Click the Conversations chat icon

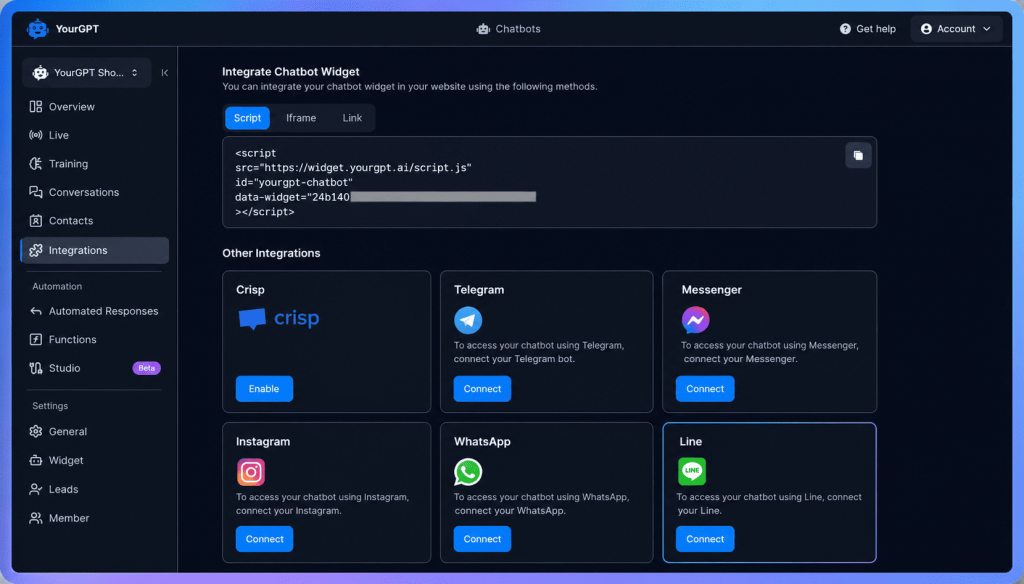click(x=36, y=192)
